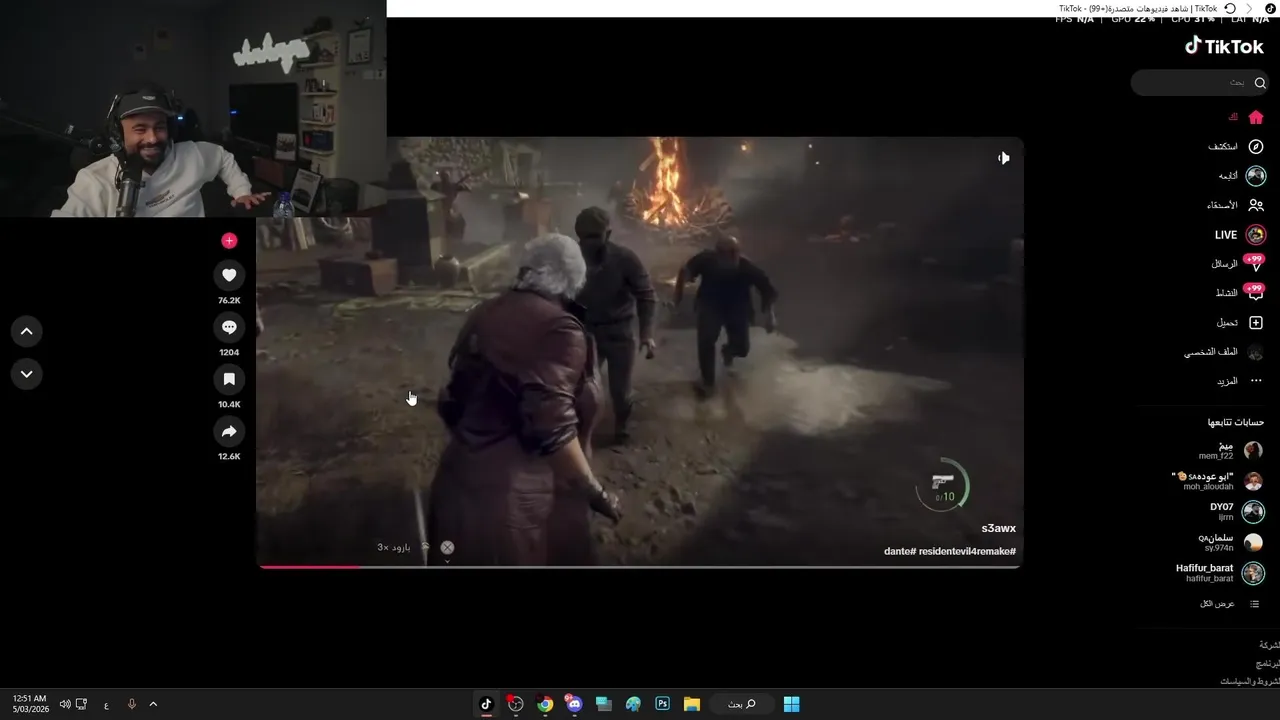Open the volume control in the system tray

65,704
